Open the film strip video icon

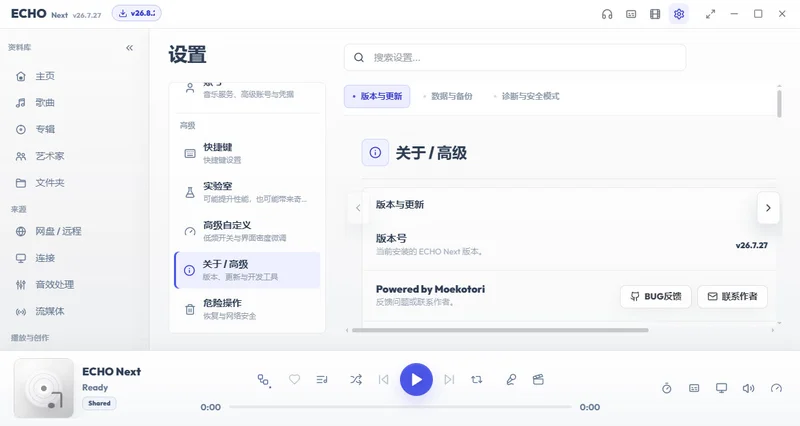click(655, 14)
